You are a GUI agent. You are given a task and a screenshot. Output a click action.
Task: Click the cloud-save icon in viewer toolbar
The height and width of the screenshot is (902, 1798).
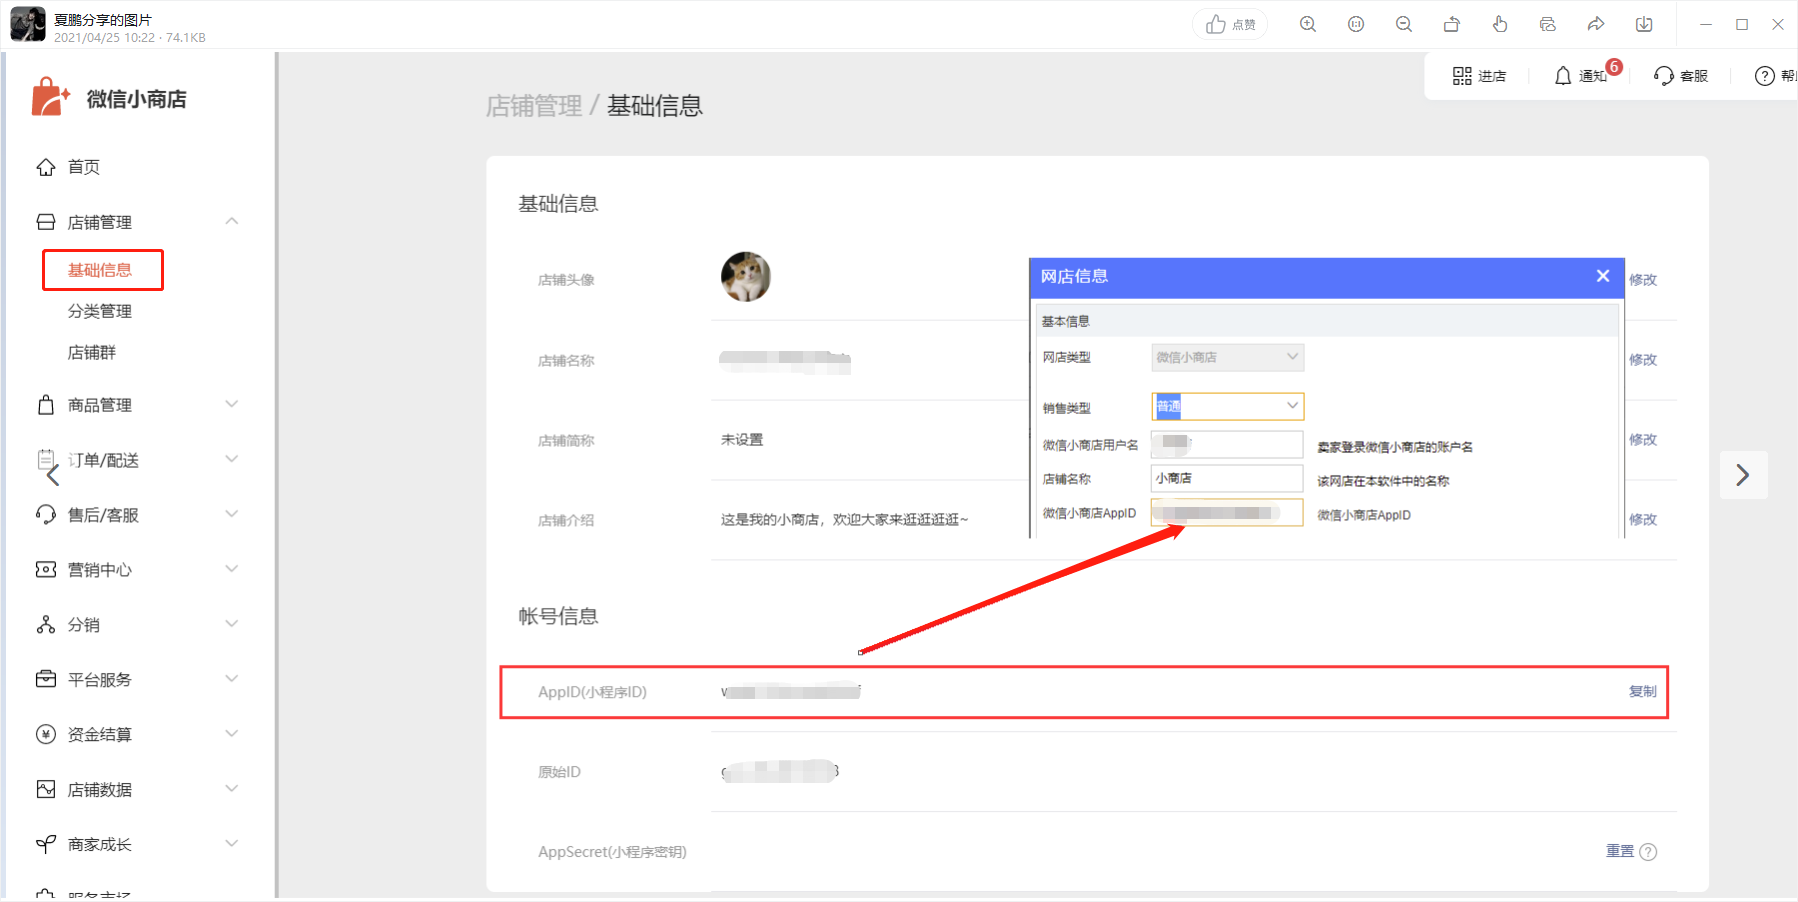1548,24
